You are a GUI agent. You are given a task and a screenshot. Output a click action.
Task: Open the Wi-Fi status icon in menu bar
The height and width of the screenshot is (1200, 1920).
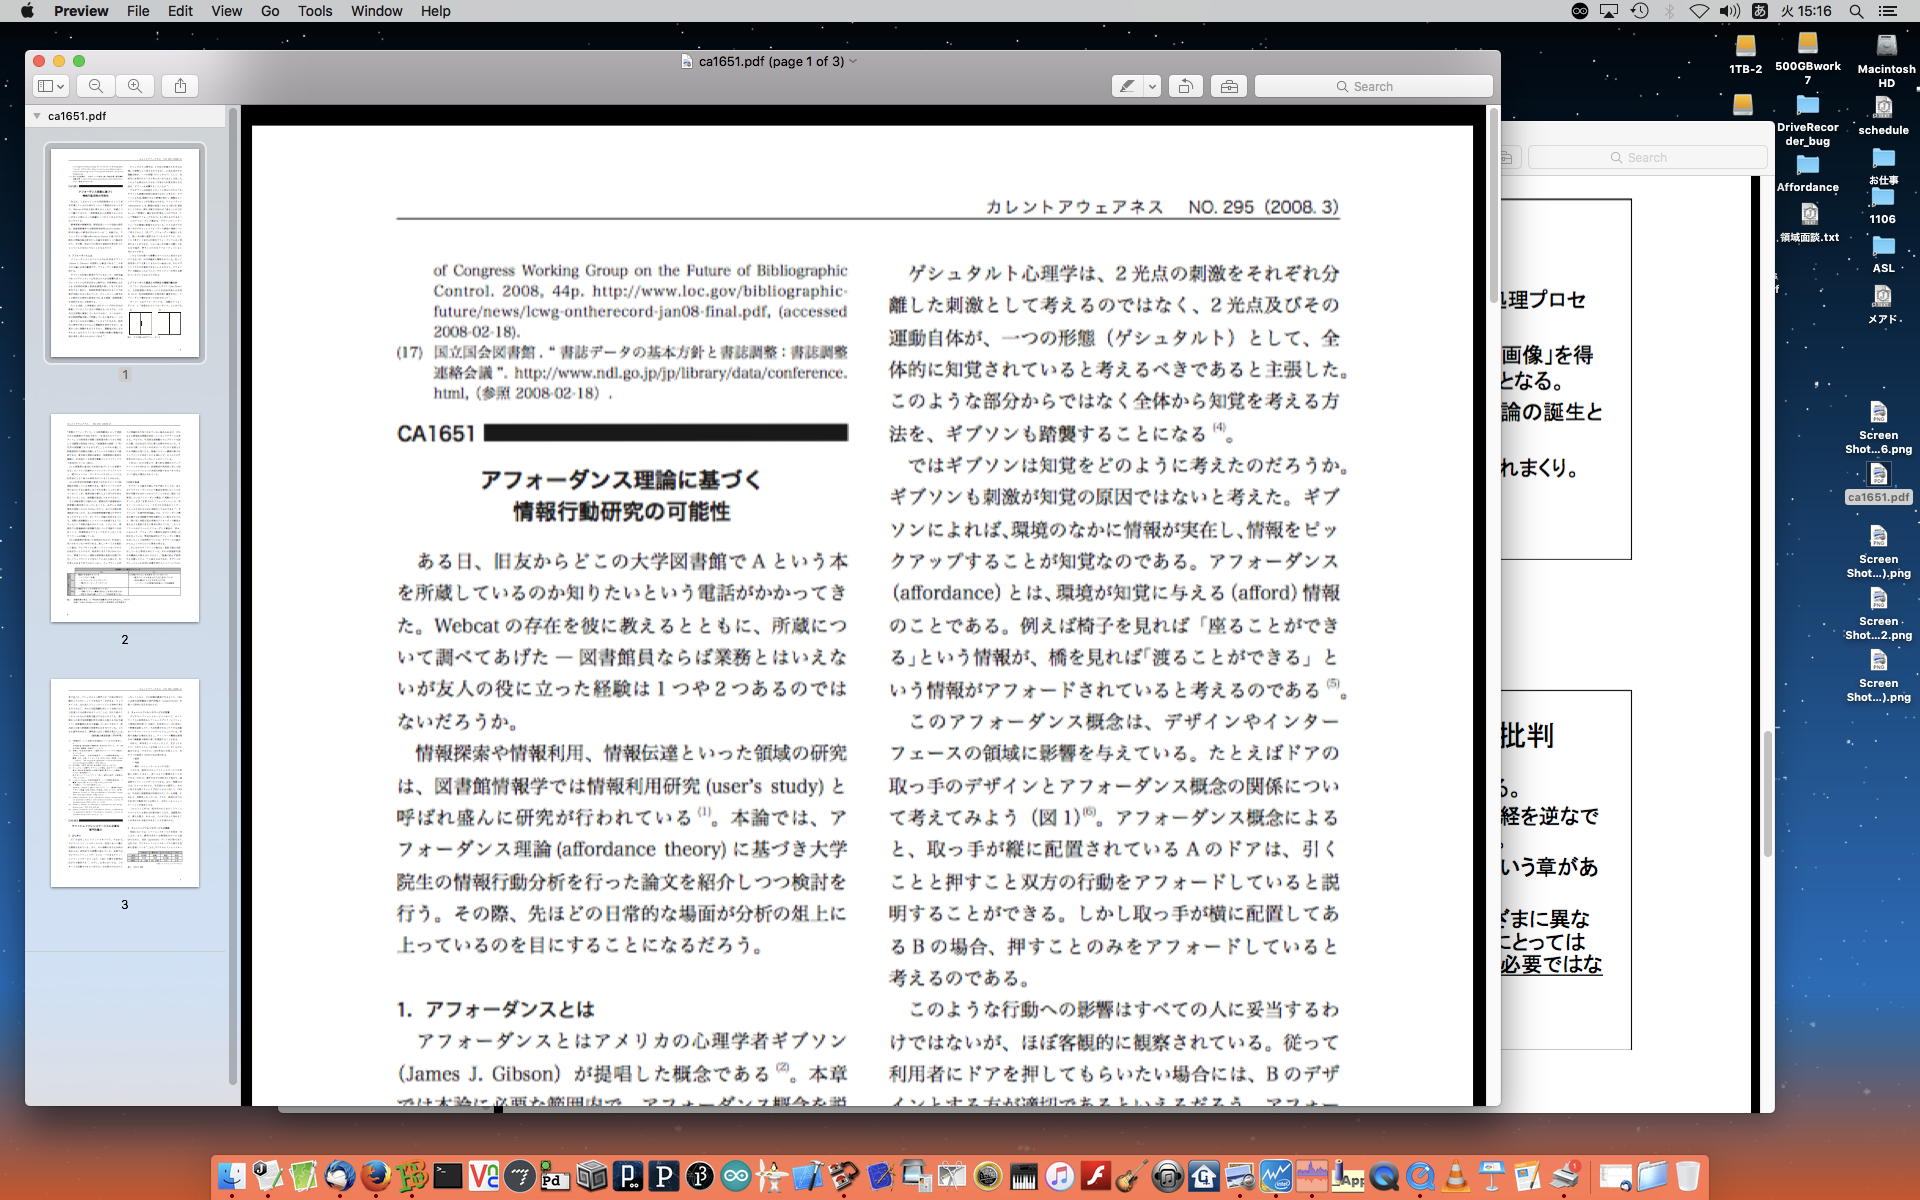coord(1699,11)
